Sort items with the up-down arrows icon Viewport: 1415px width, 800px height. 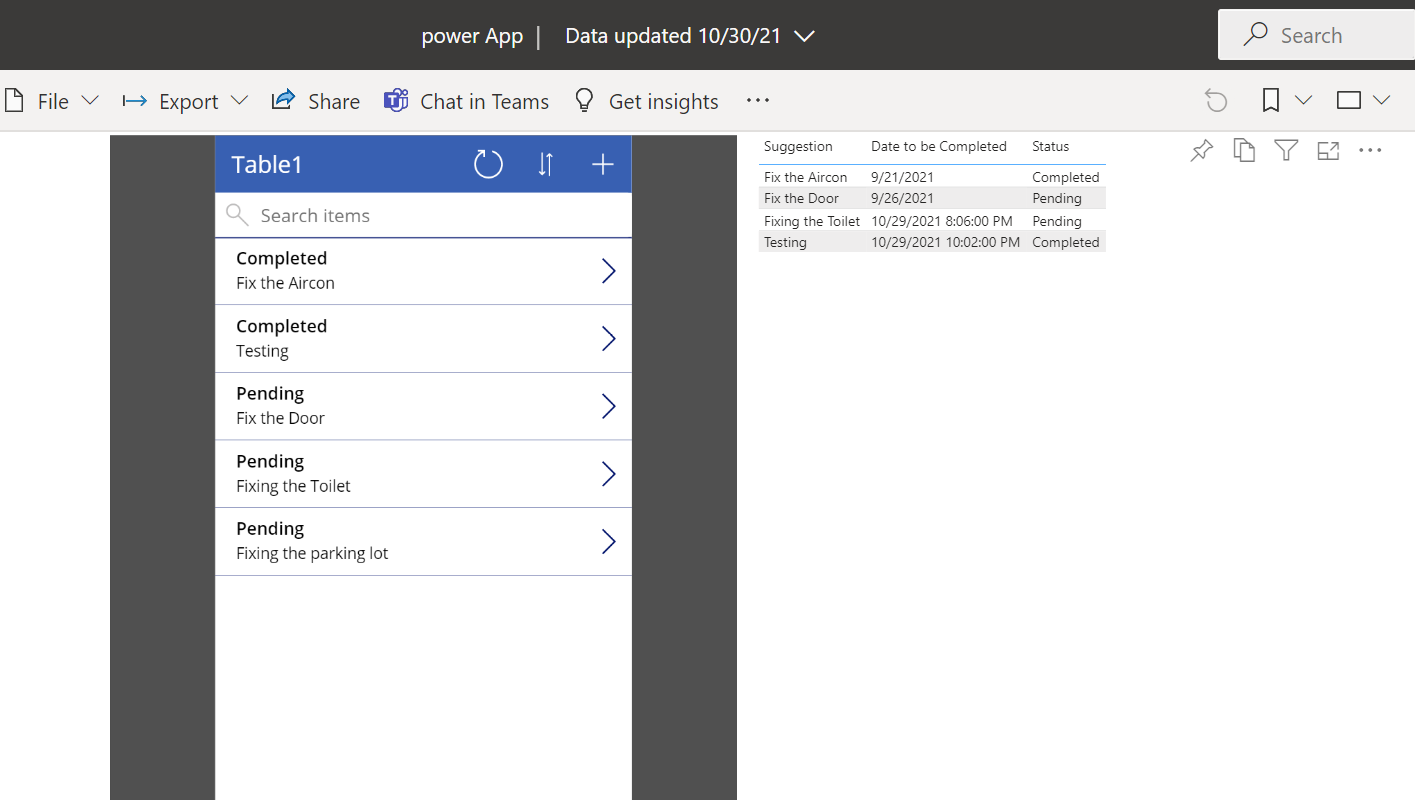tap(545, 164)
